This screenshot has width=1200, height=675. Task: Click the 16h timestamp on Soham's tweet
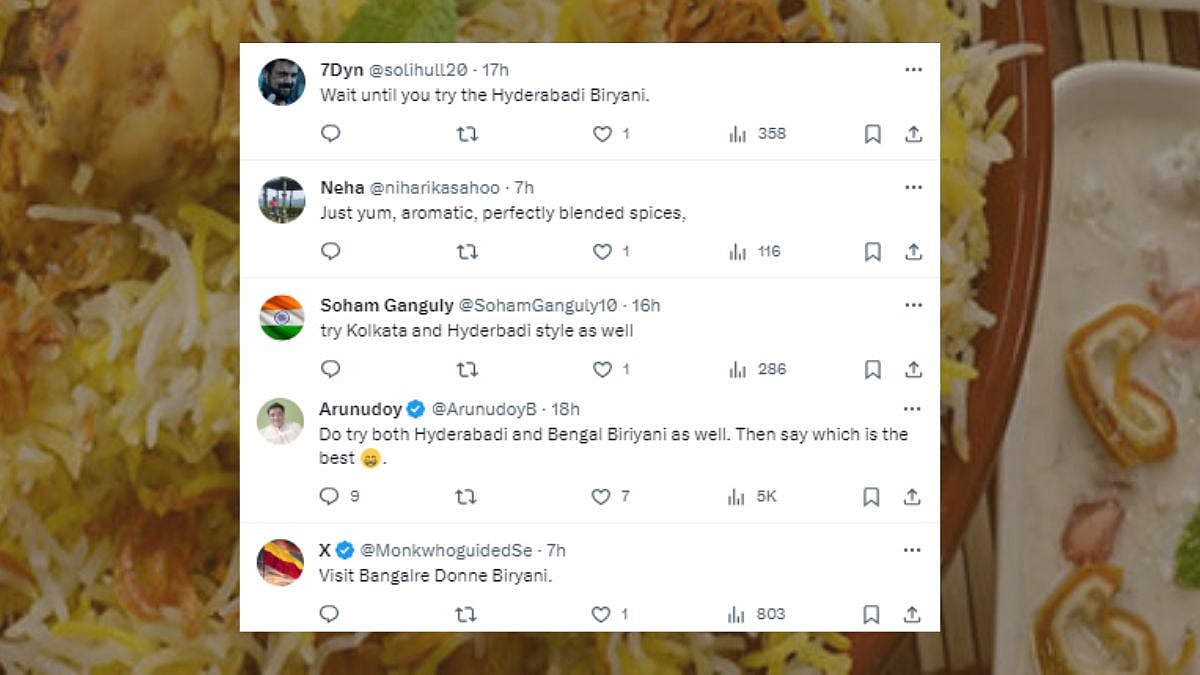click(646, 306)
